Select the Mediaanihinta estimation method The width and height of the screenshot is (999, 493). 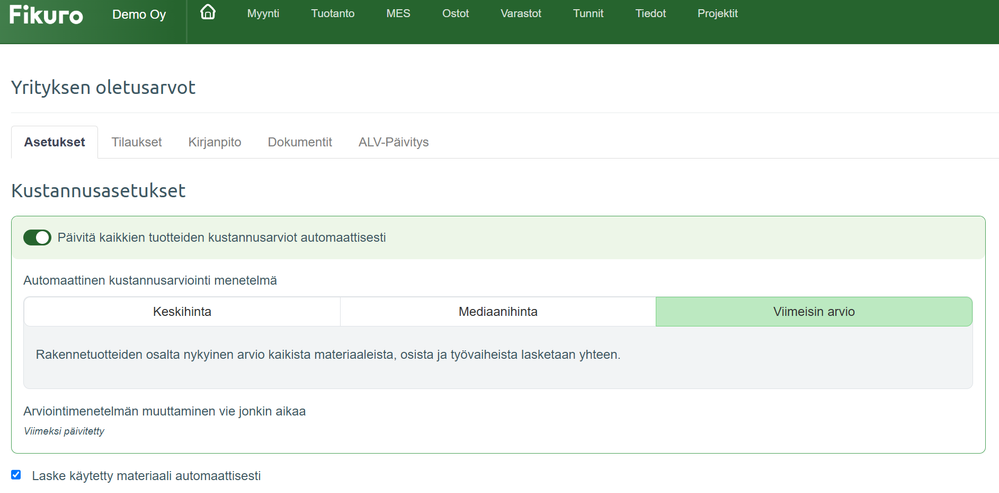pyautogui.click(x=498, y=312)
